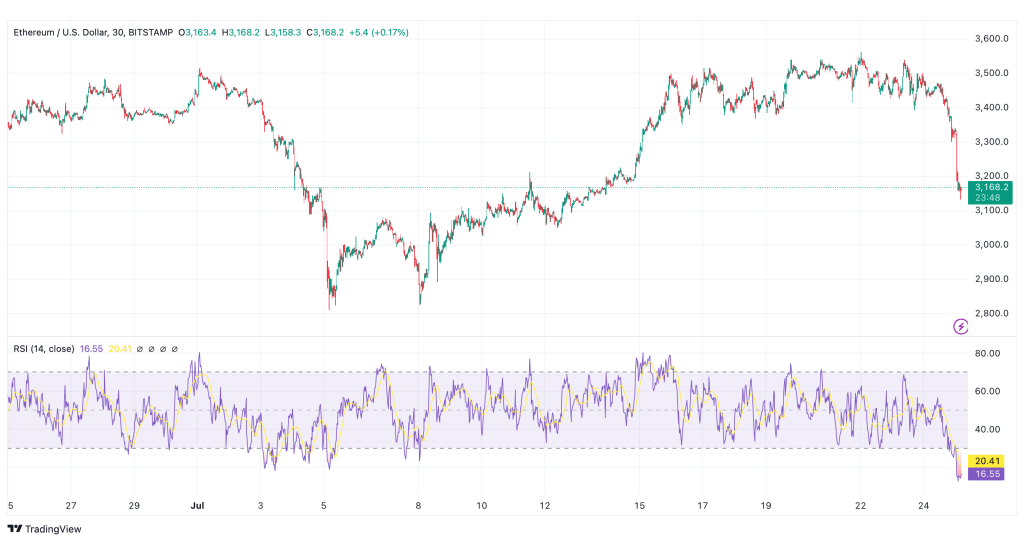Click the 3,200.00 price scale label
Screen dimensions: 1024x542
[x=991, y=176]
